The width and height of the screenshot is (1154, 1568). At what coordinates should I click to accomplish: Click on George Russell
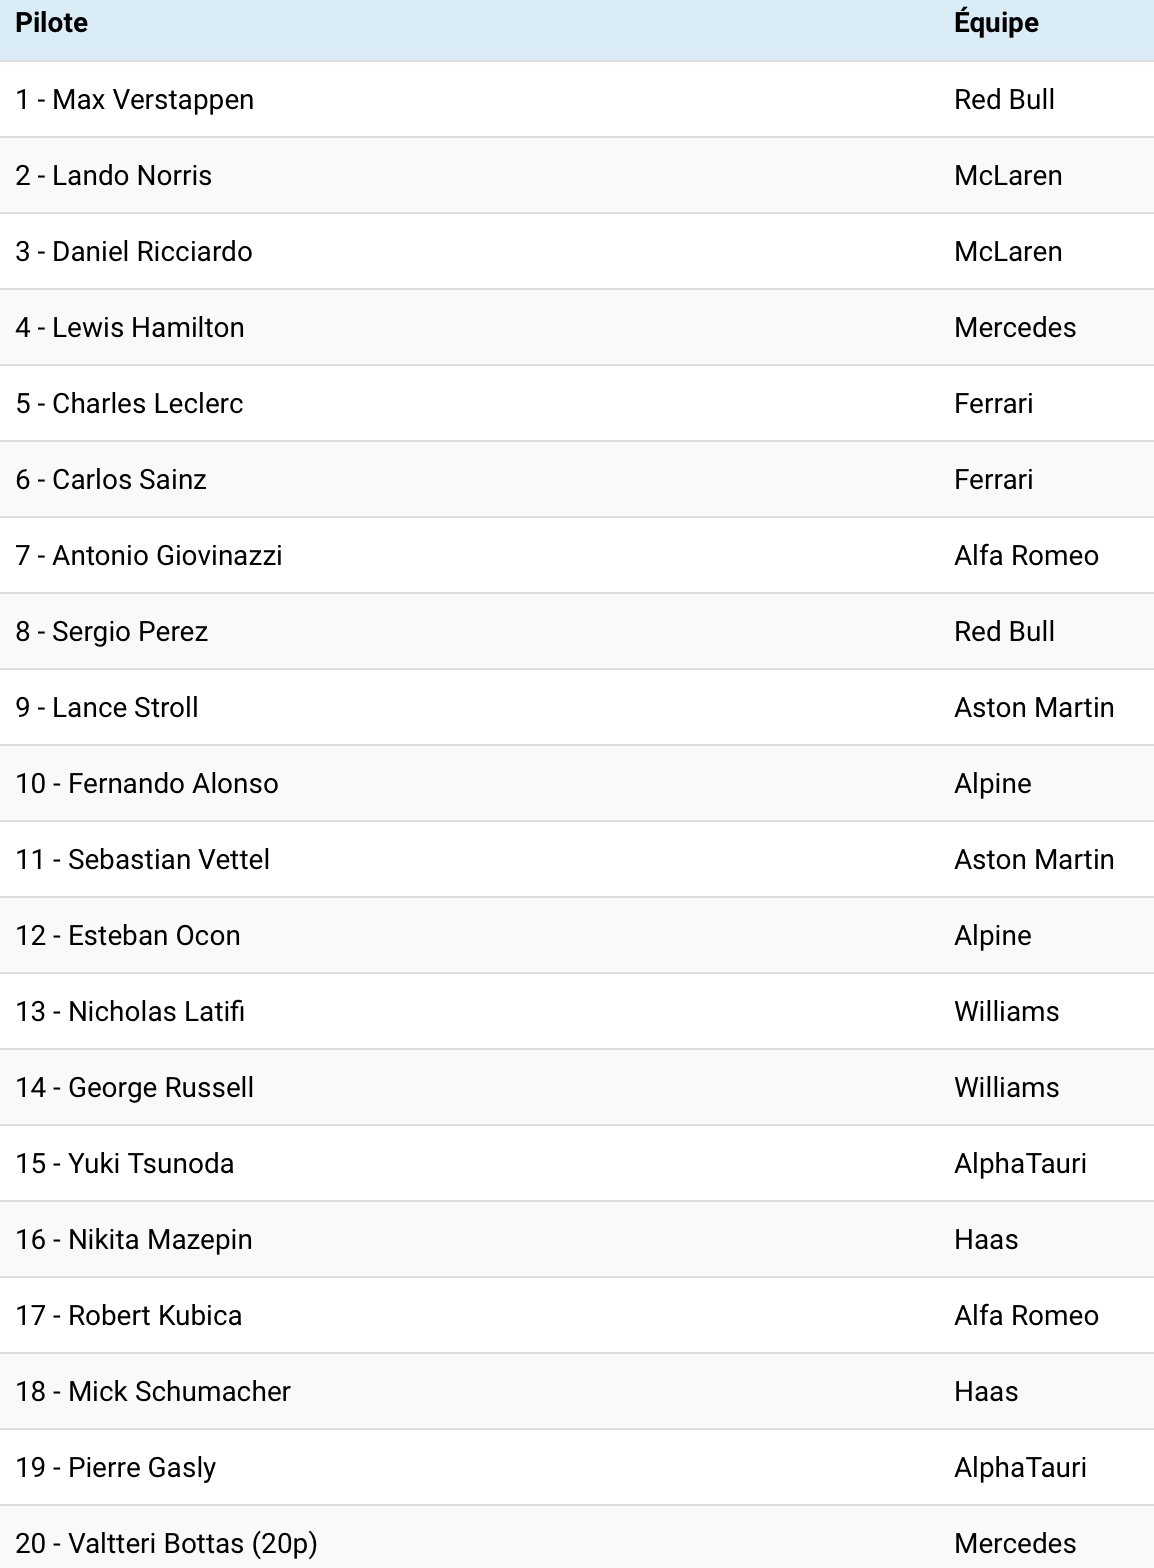135,1088
